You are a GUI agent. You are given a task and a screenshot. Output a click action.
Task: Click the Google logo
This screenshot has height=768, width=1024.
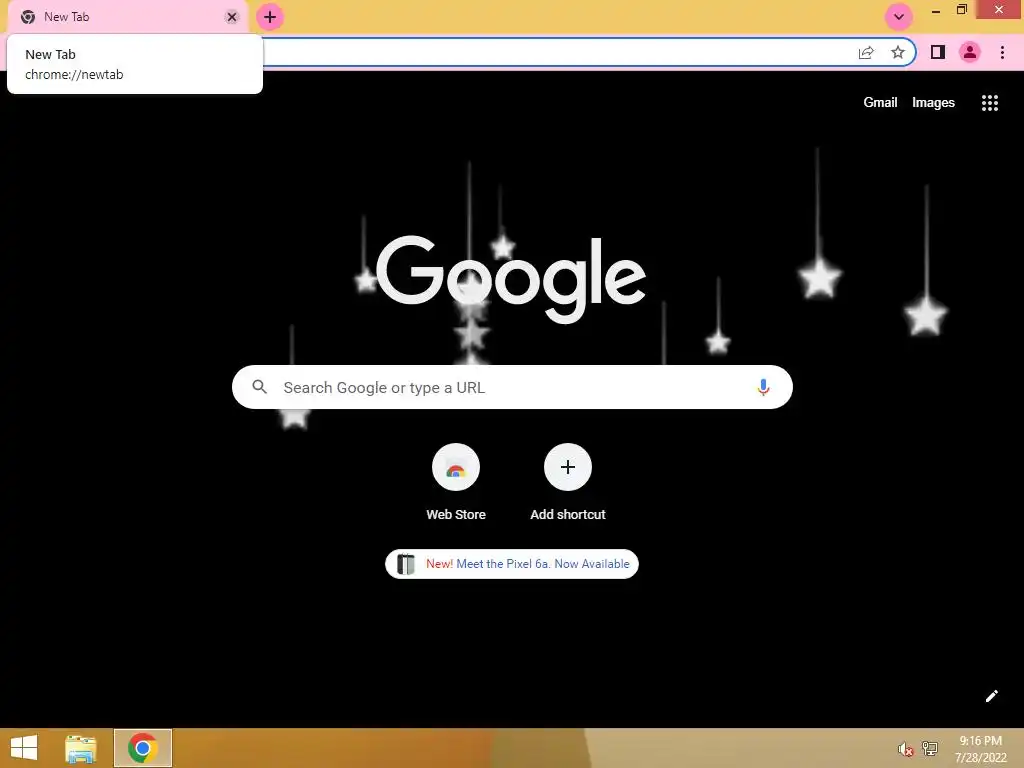(x=511, y=279)
